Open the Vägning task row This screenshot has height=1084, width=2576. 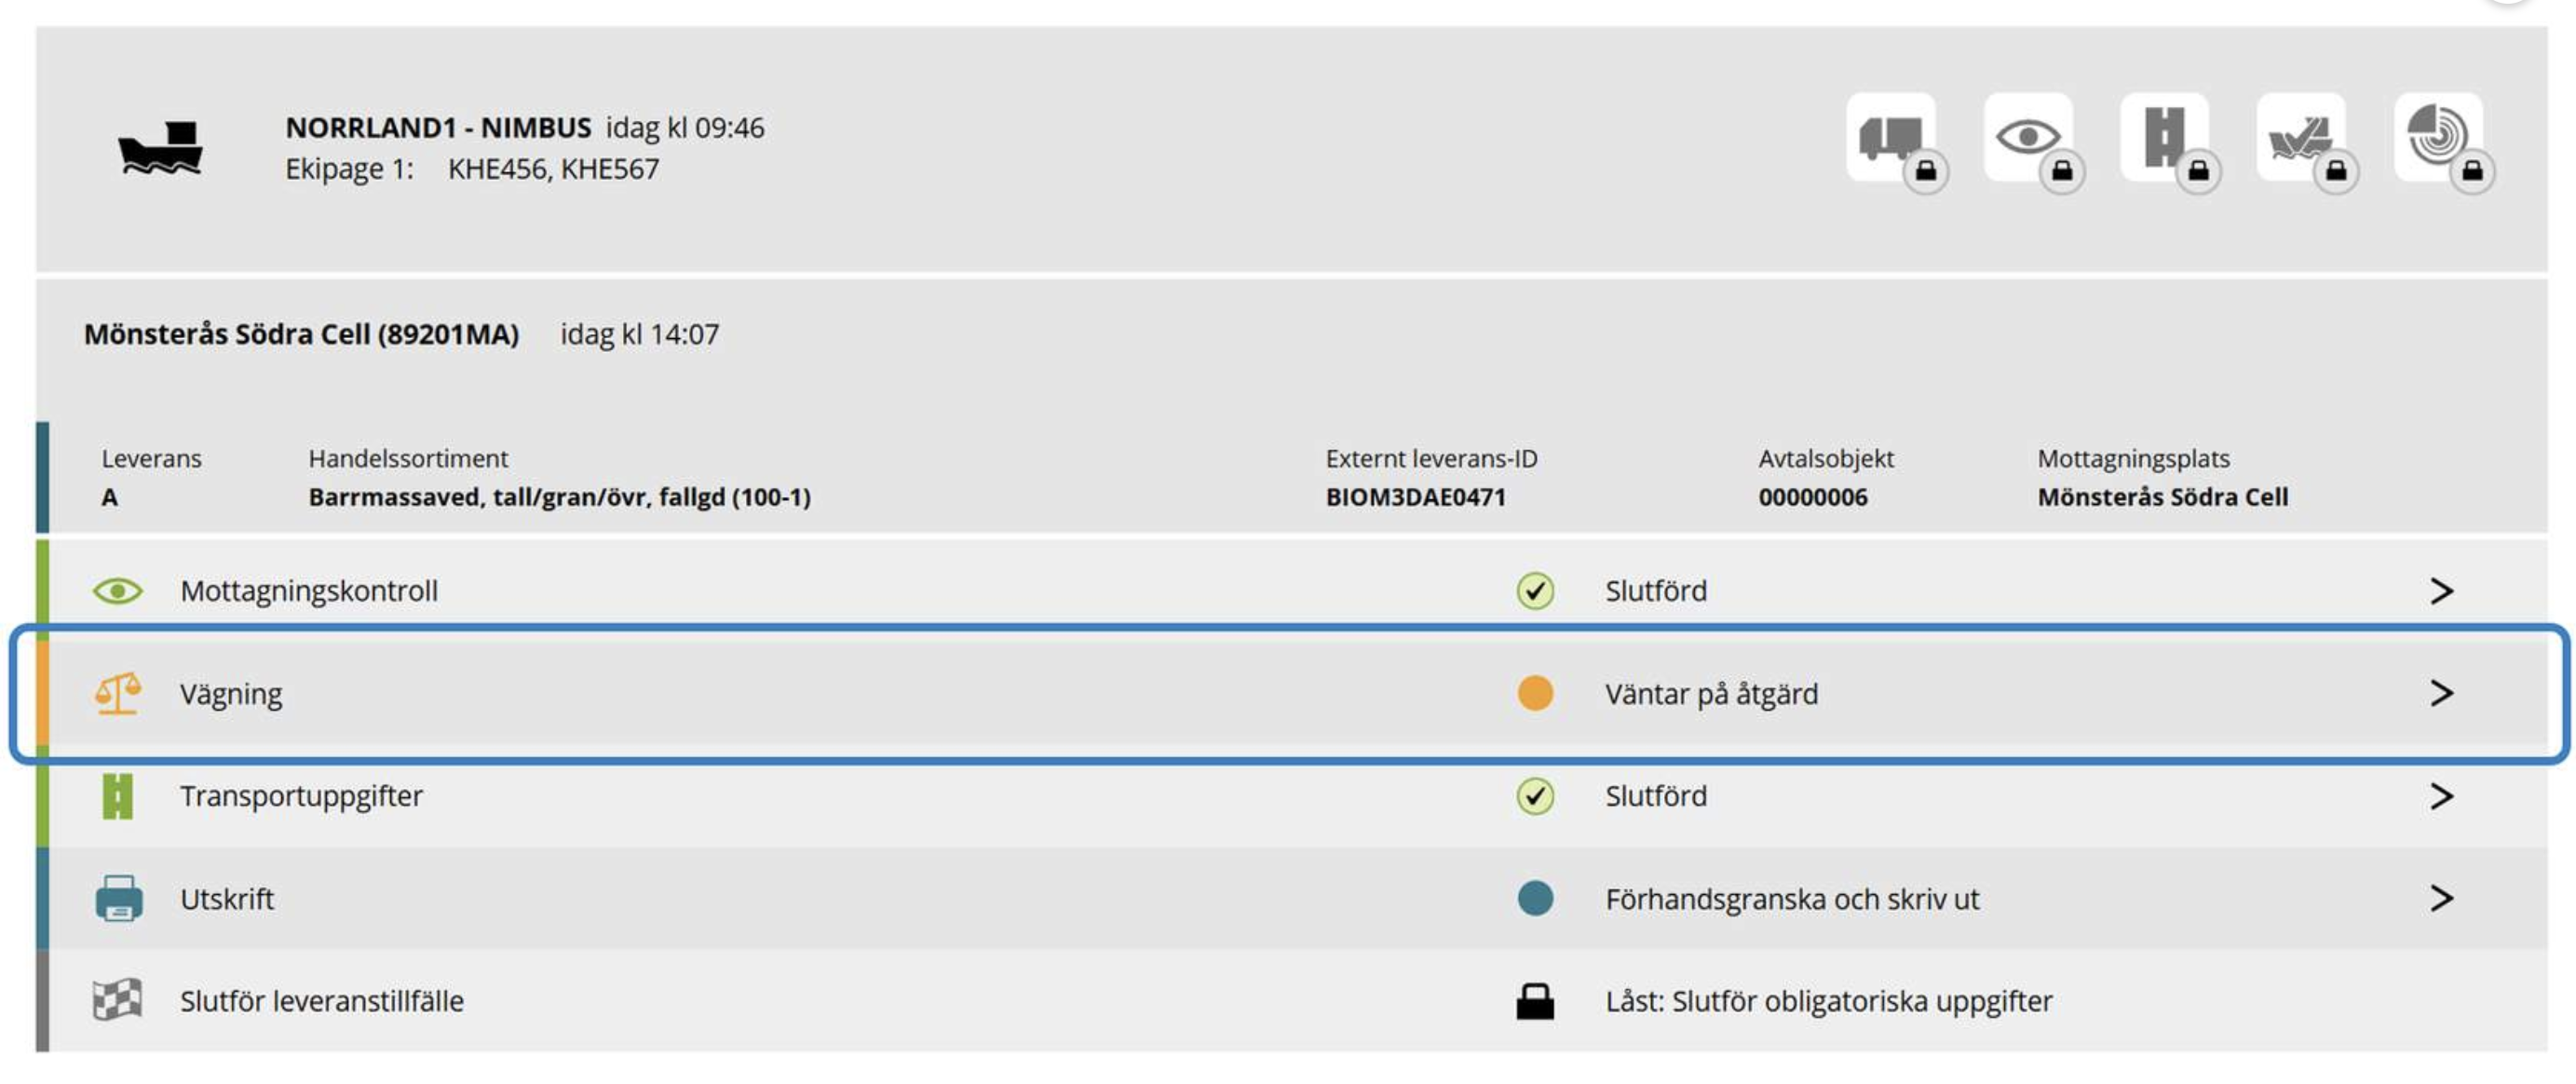(1292, 693)
